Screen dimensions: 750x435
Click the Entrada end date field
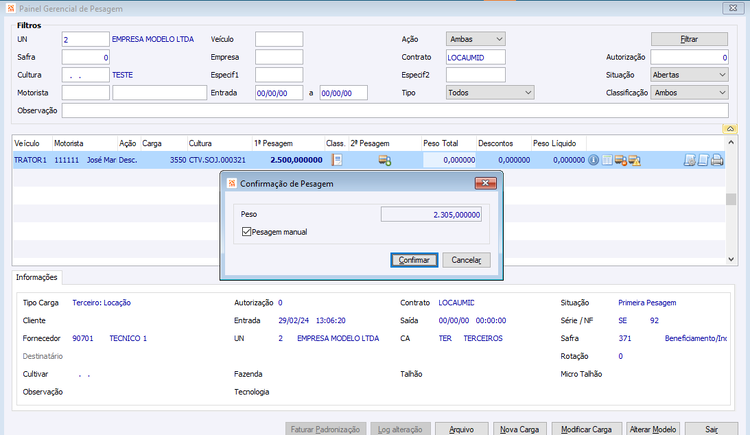pyautogui.click(x=343, y=93)
